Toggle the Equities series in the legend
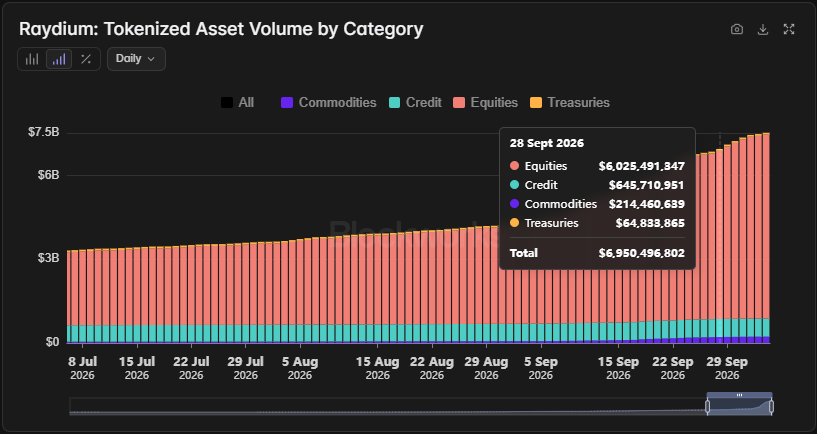This screenshot has height=434, width=817. [486, 103]
